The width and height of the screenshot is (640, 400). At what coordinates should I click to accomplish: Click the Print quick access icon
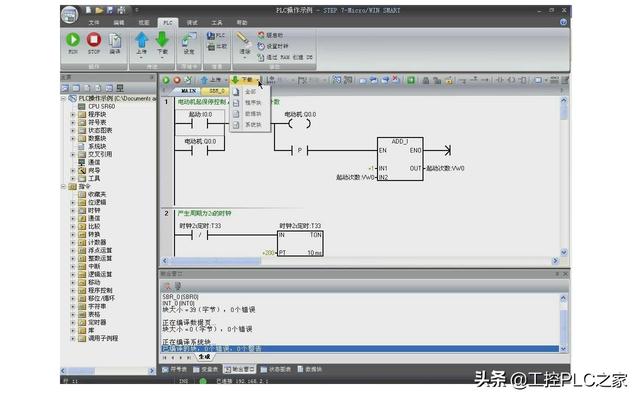click(x=121, y=10)
